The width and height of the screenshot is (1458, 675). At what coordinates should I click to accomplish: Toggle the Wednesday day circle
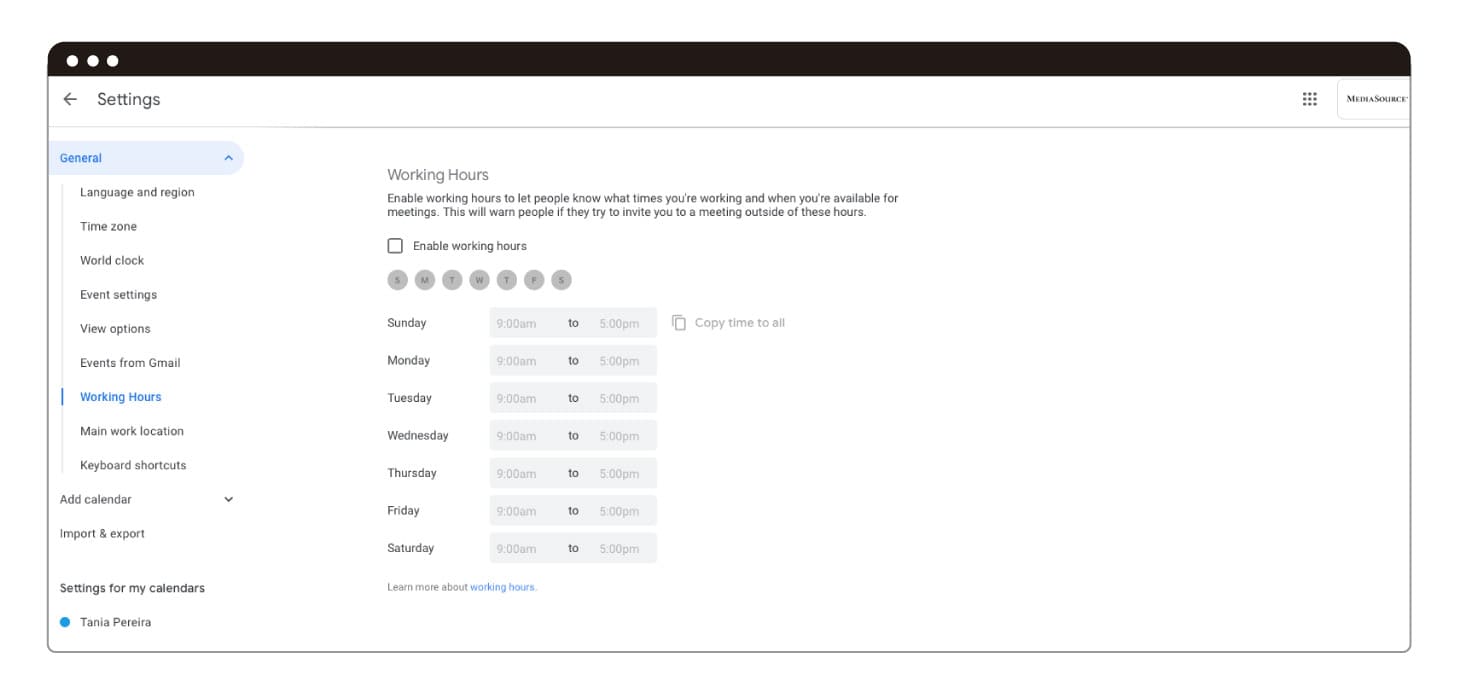[x=480, y=280]
